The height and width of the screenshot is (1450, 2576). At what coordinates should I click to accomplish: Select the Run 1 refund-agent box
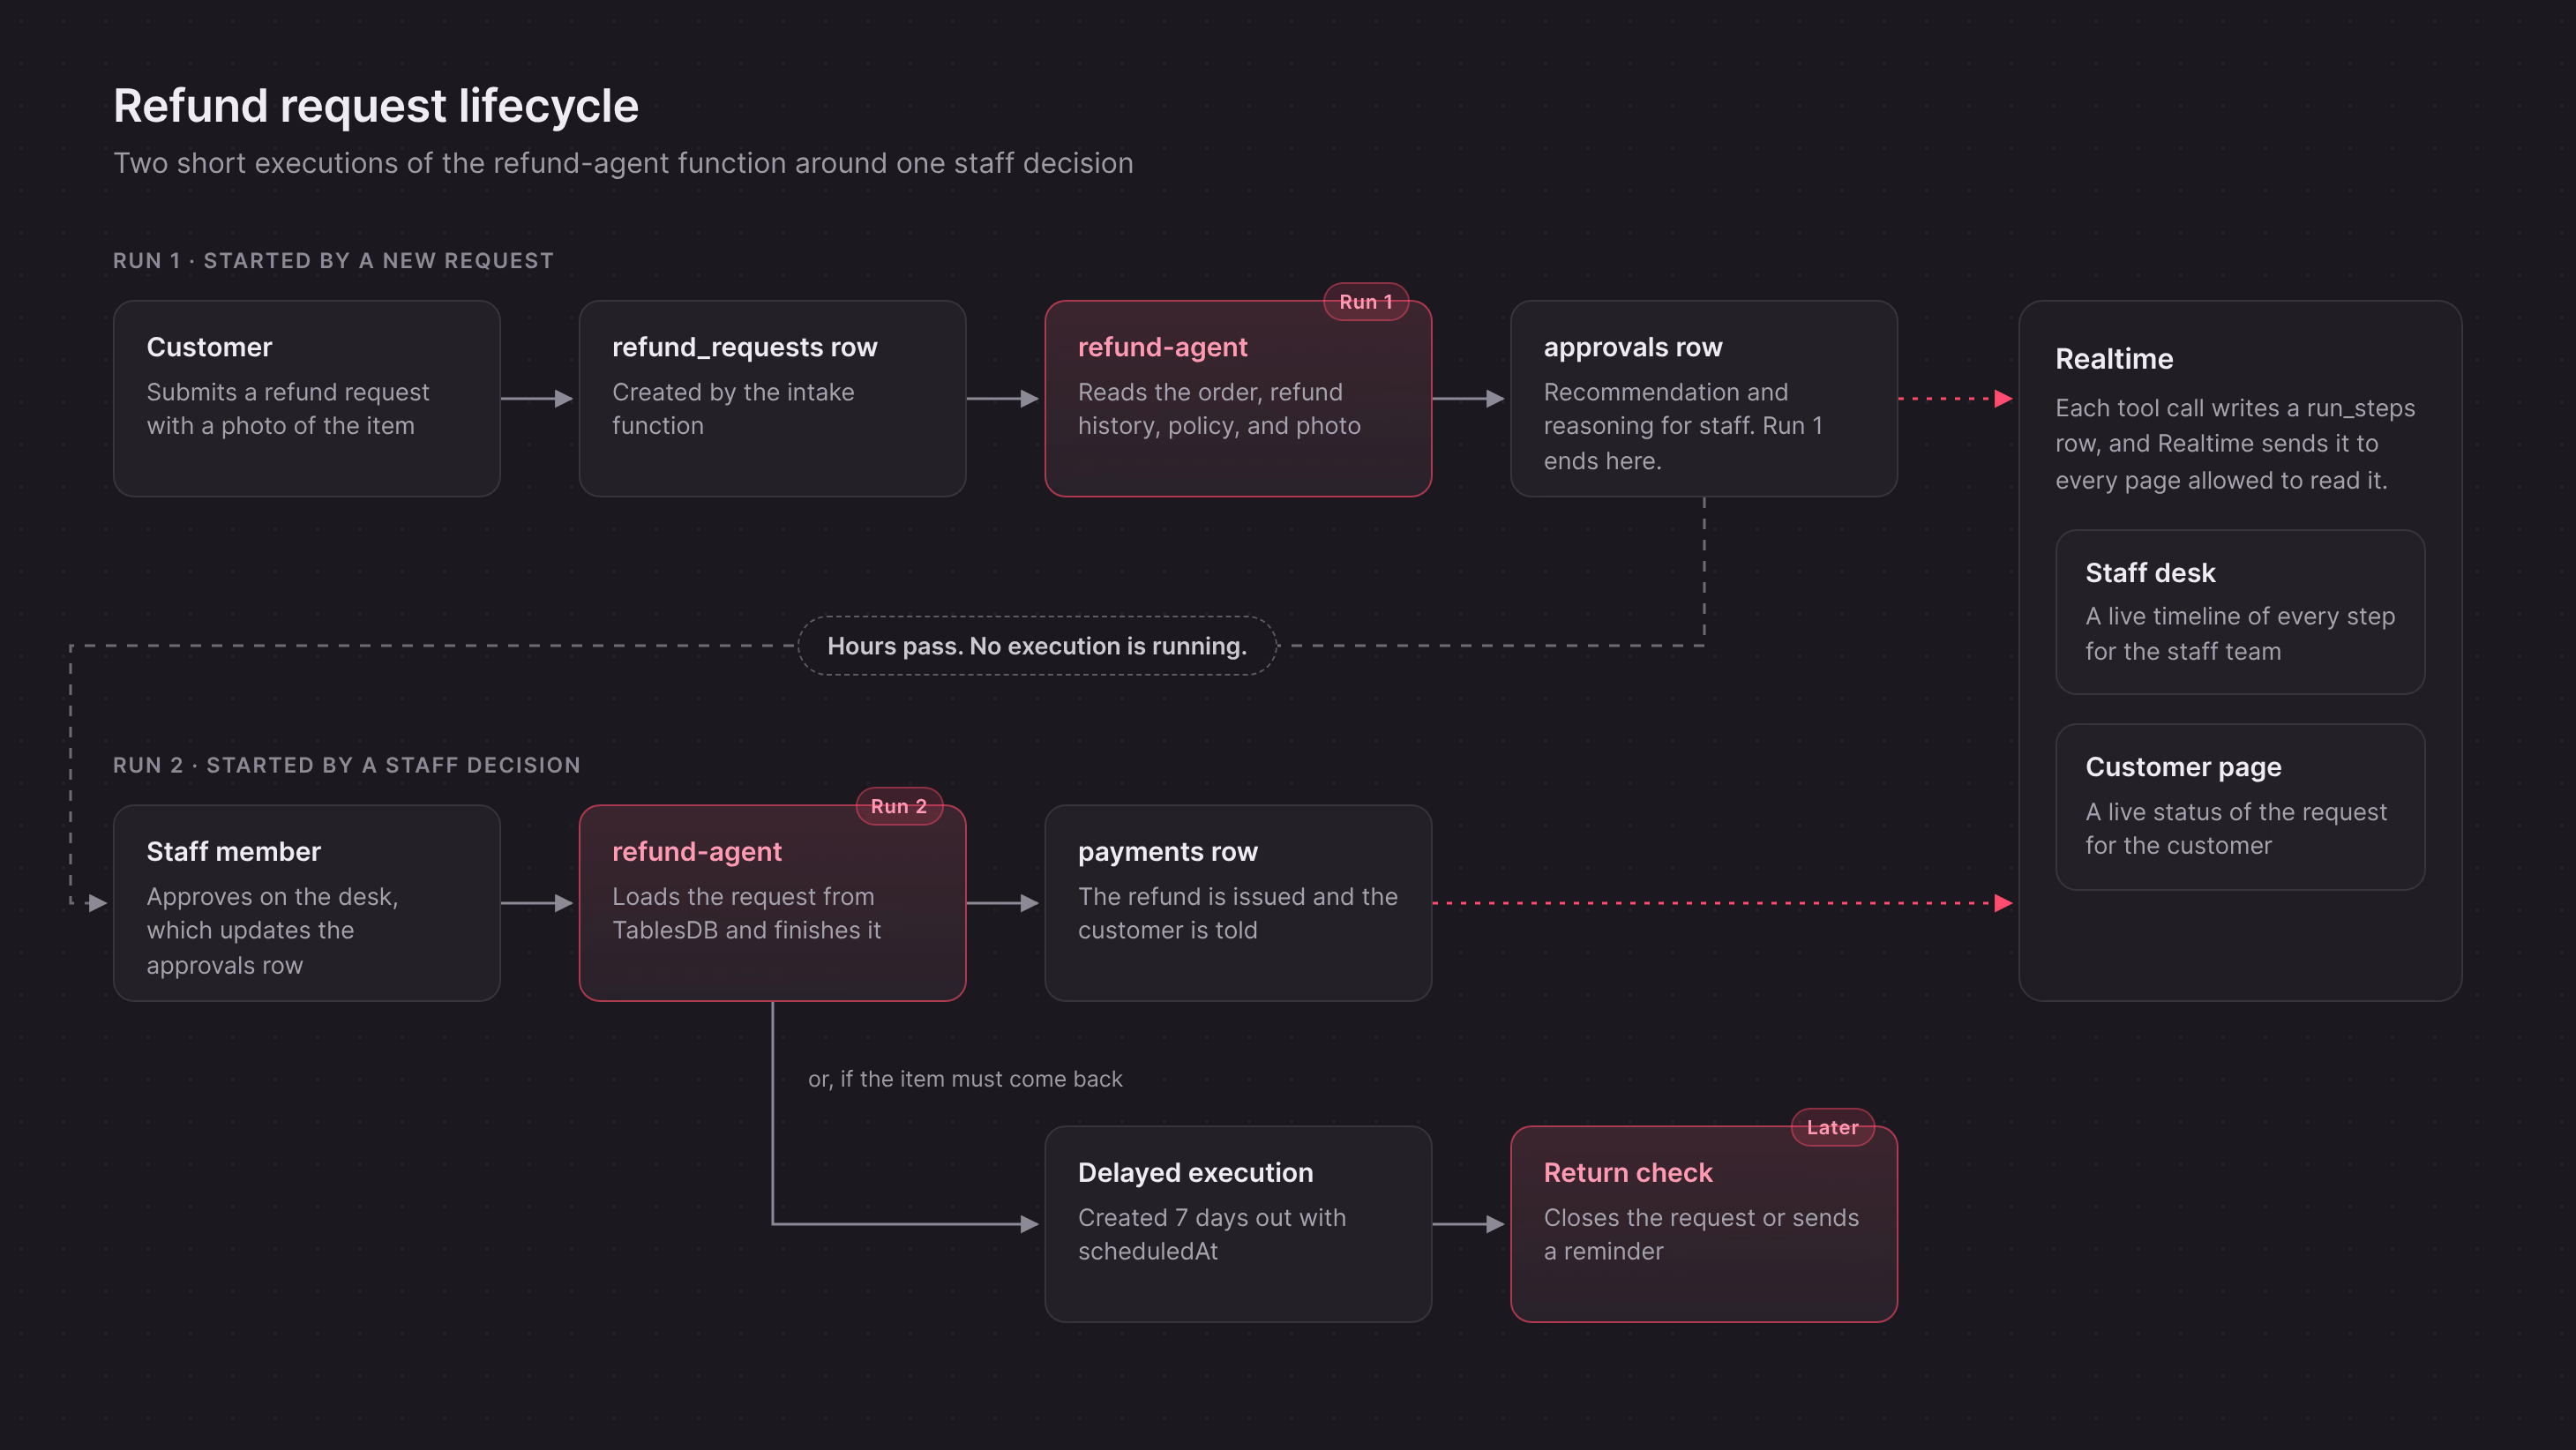click(x=1238, y=398)
